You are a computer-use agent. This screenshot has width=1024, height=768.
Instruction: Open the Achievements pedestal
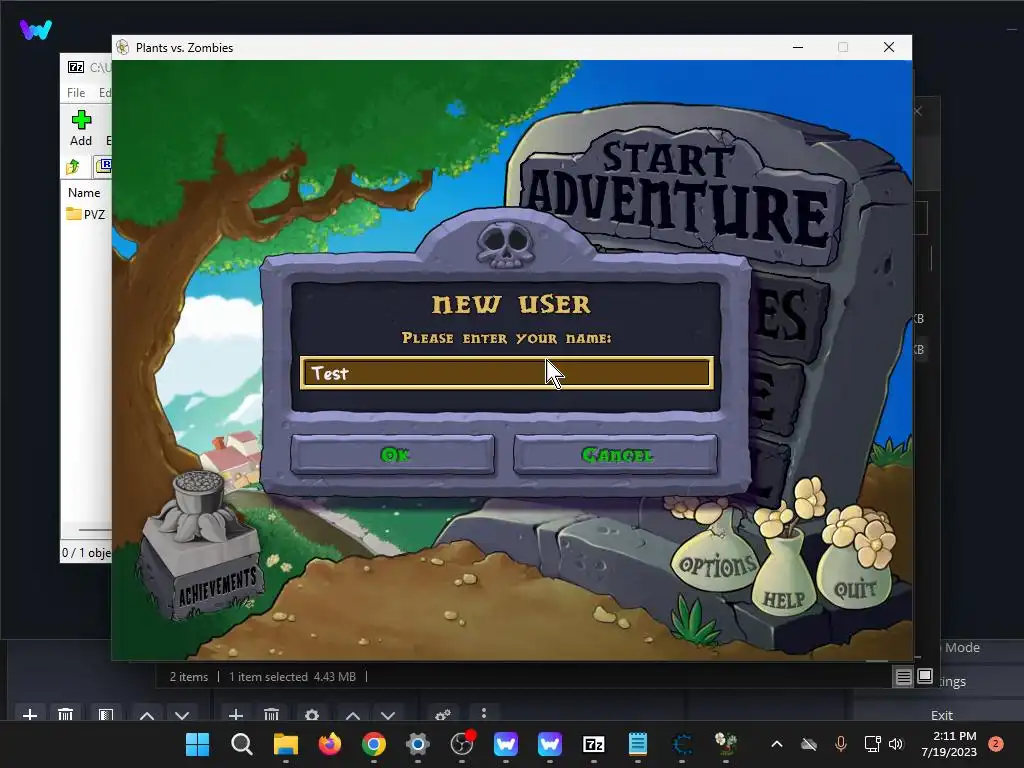202,549
